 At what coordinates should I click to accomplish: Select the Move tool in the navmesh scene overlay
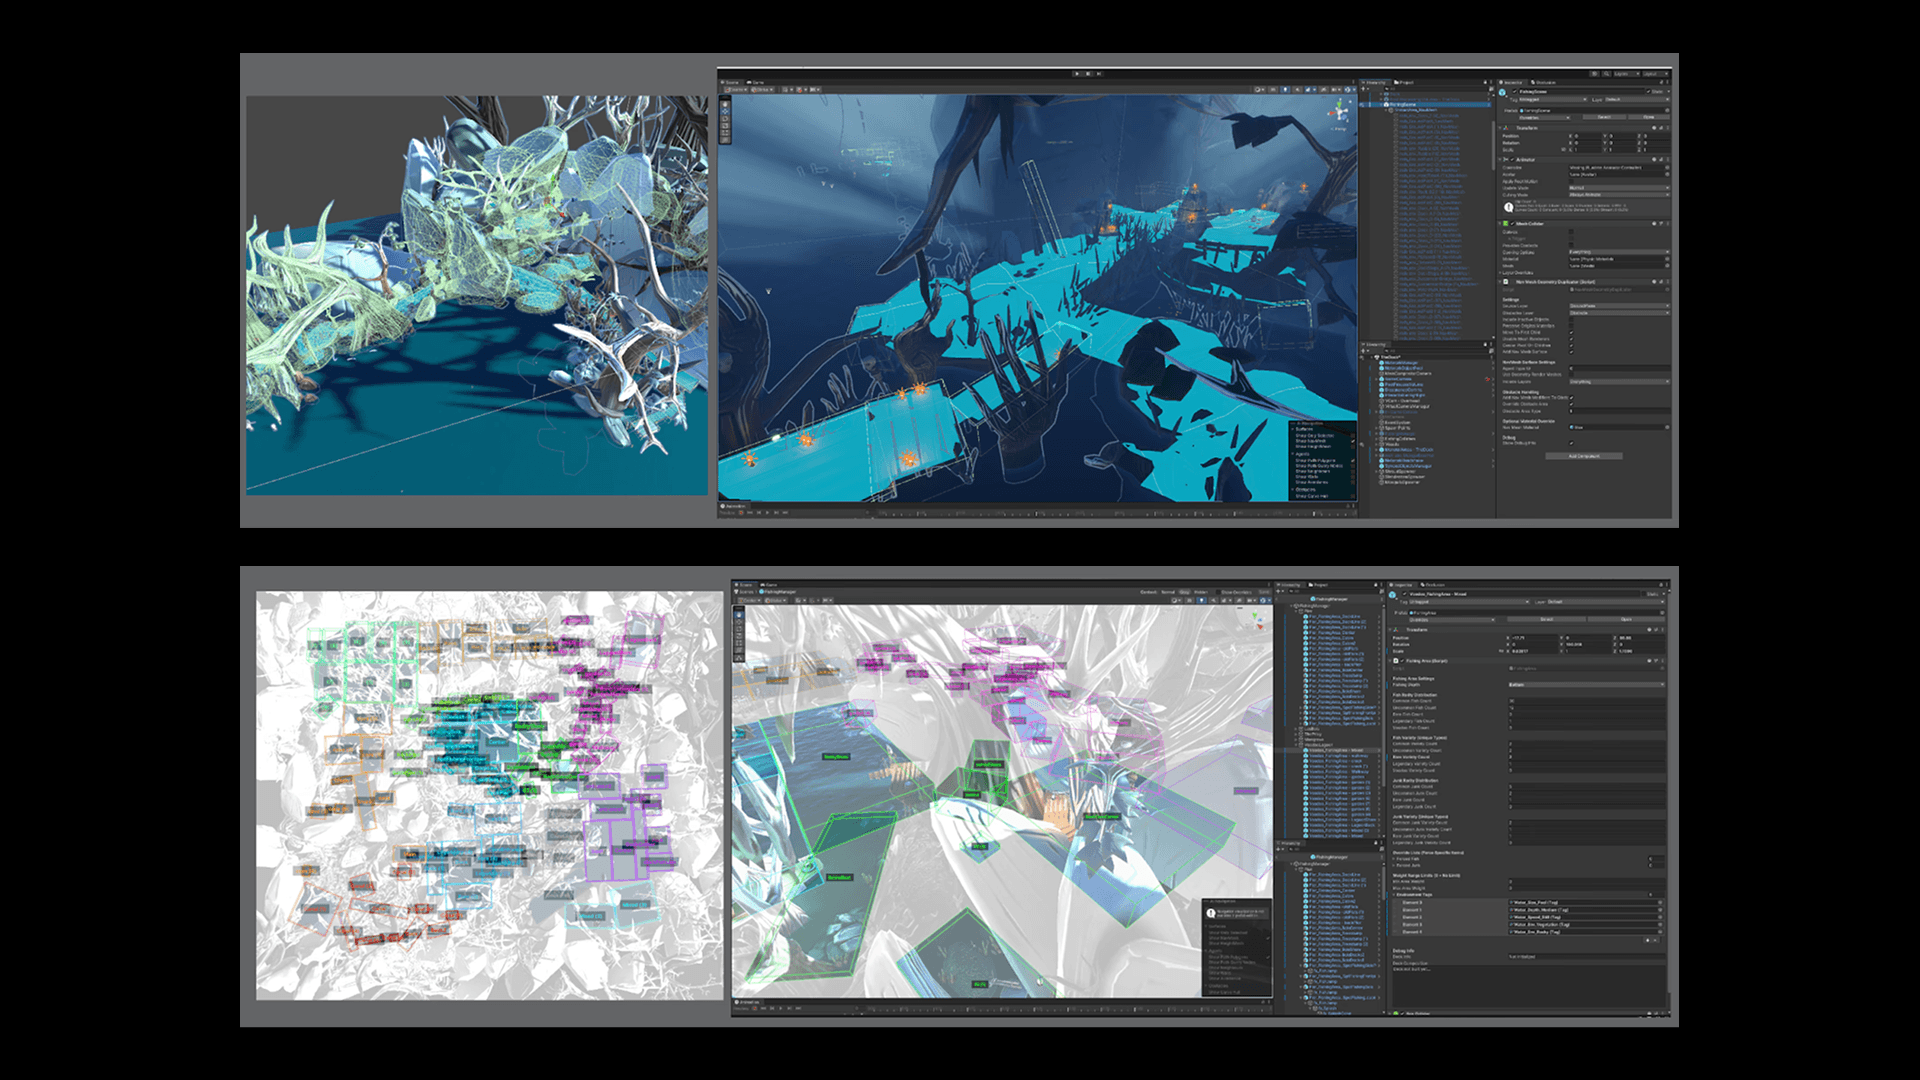coord(725,111)
